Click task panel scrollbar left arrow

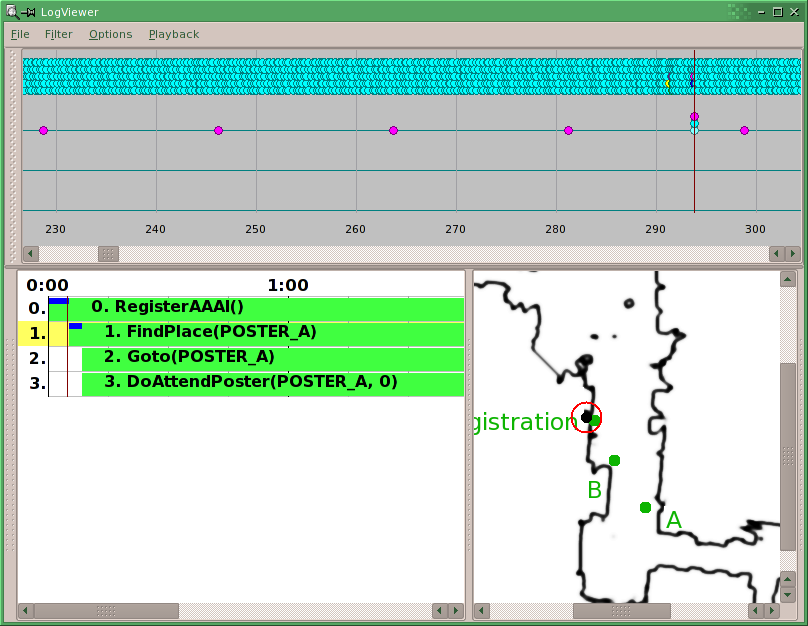25,611
